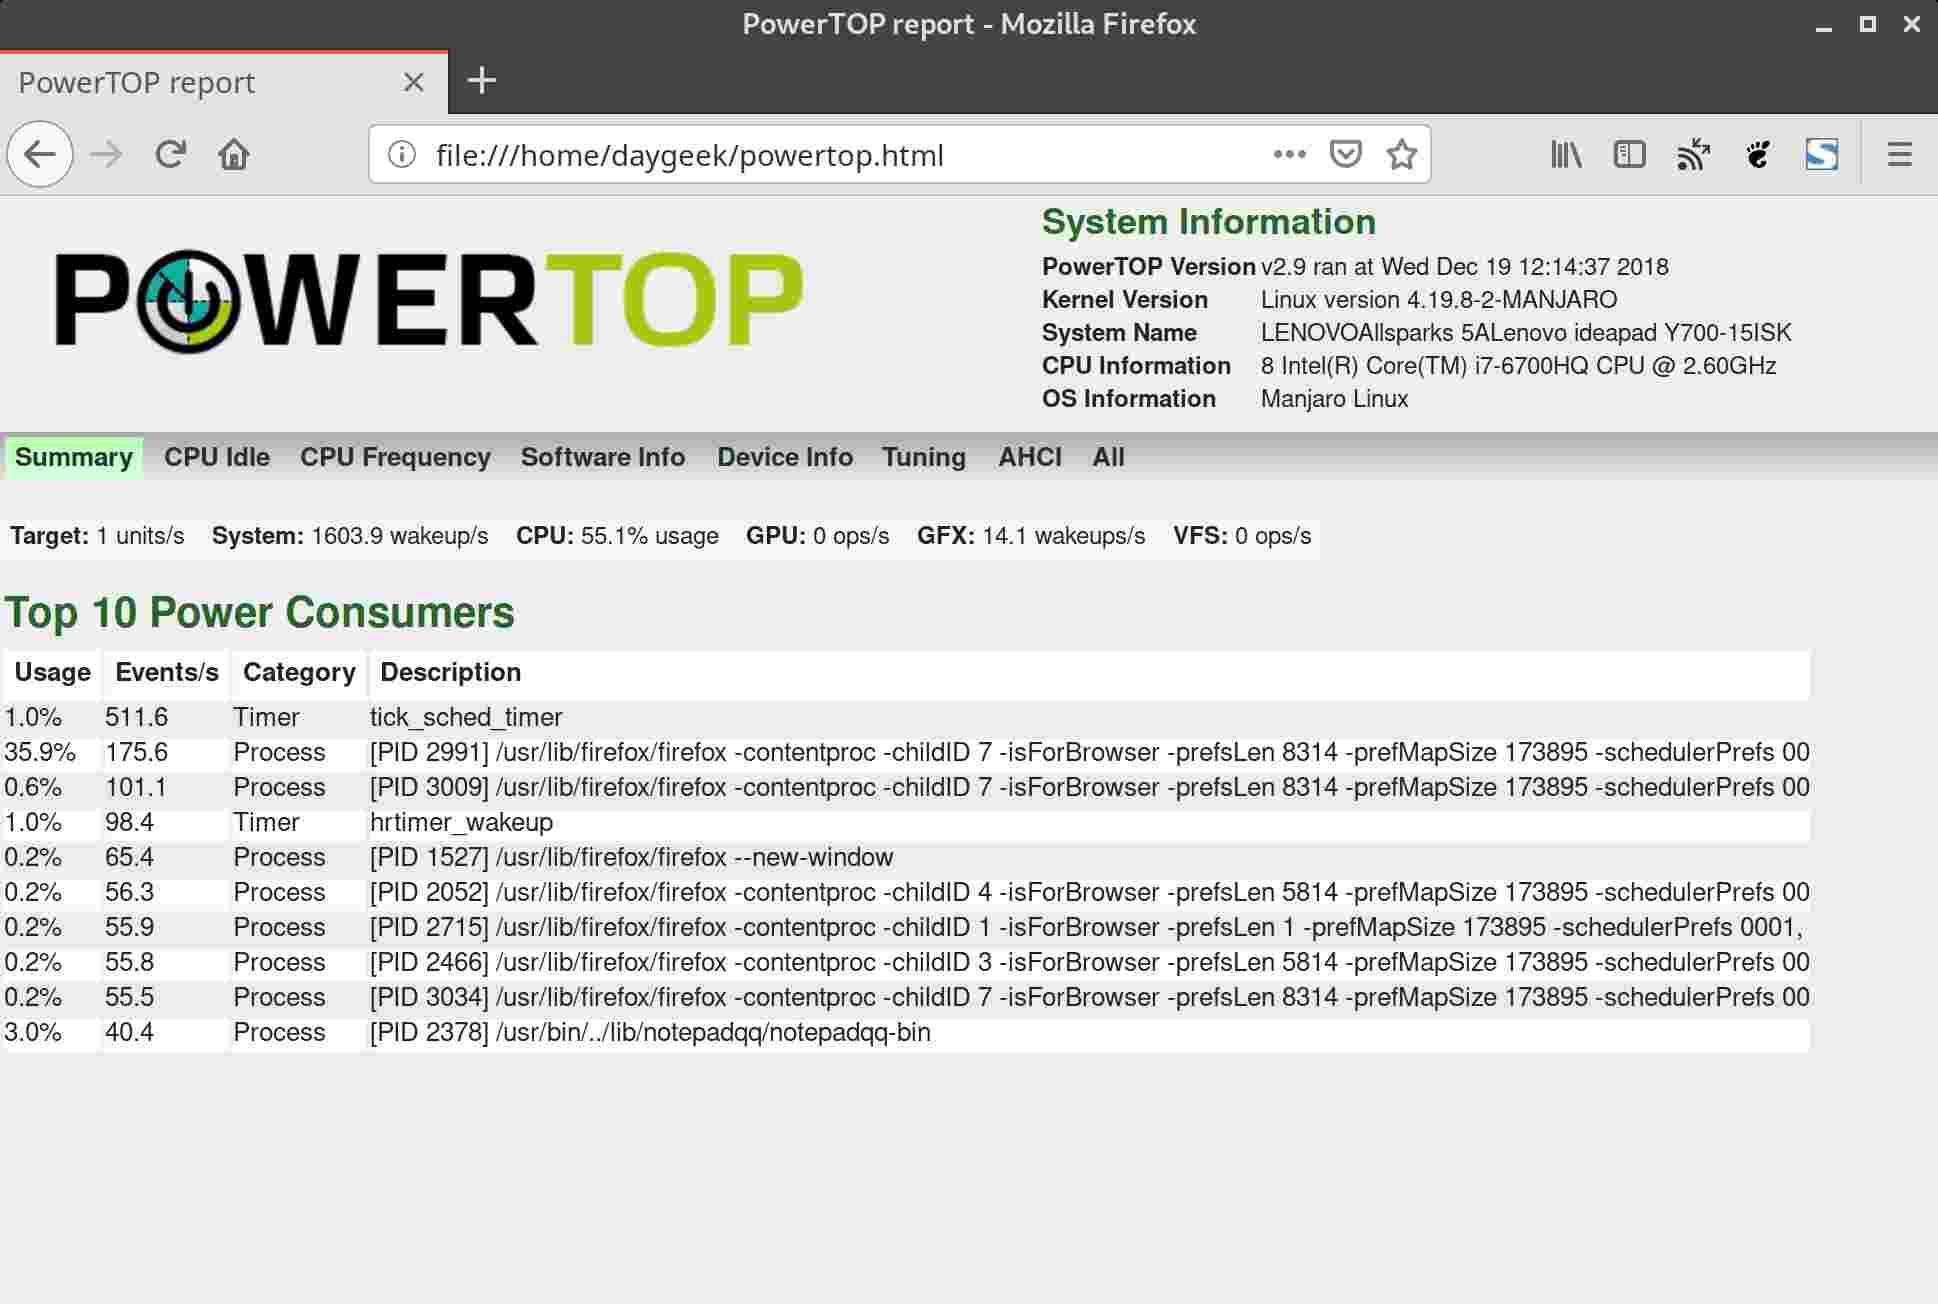Click the GNOME footprint extension icon

pyautogui.click(x=1758, y=154)
